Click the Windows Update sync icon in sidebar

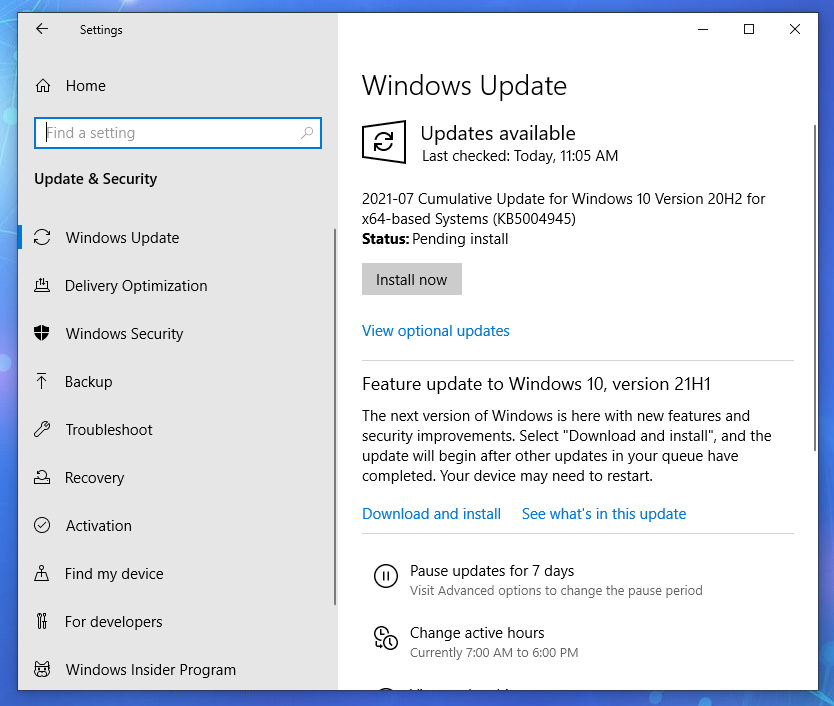(42, 237)
